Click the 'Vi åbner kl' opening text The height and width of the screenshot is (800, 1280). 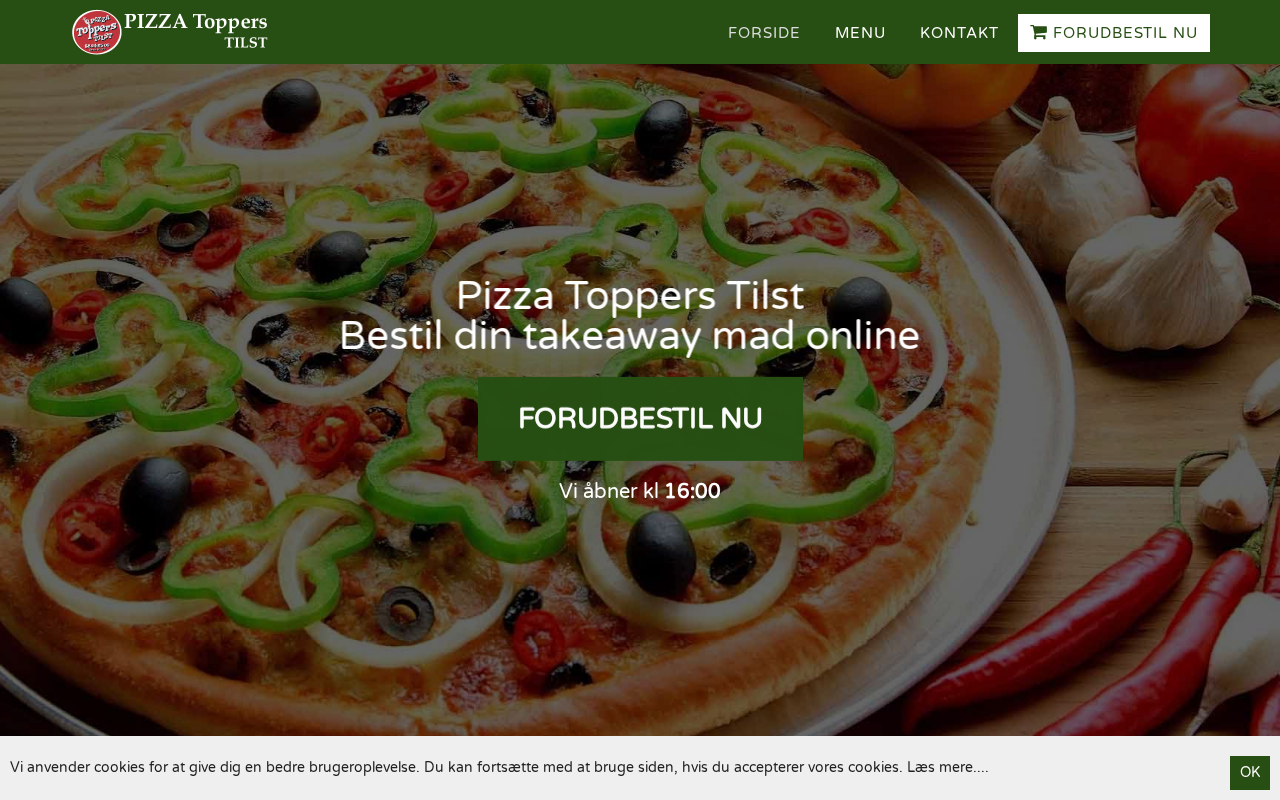coord(609,491)
